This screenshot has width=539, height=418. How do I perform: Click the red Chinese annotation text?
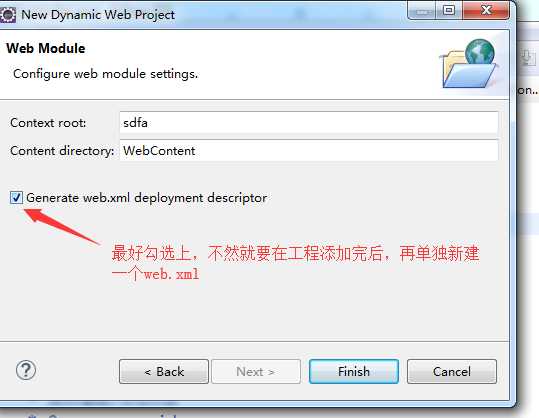[x=295, y=264]
